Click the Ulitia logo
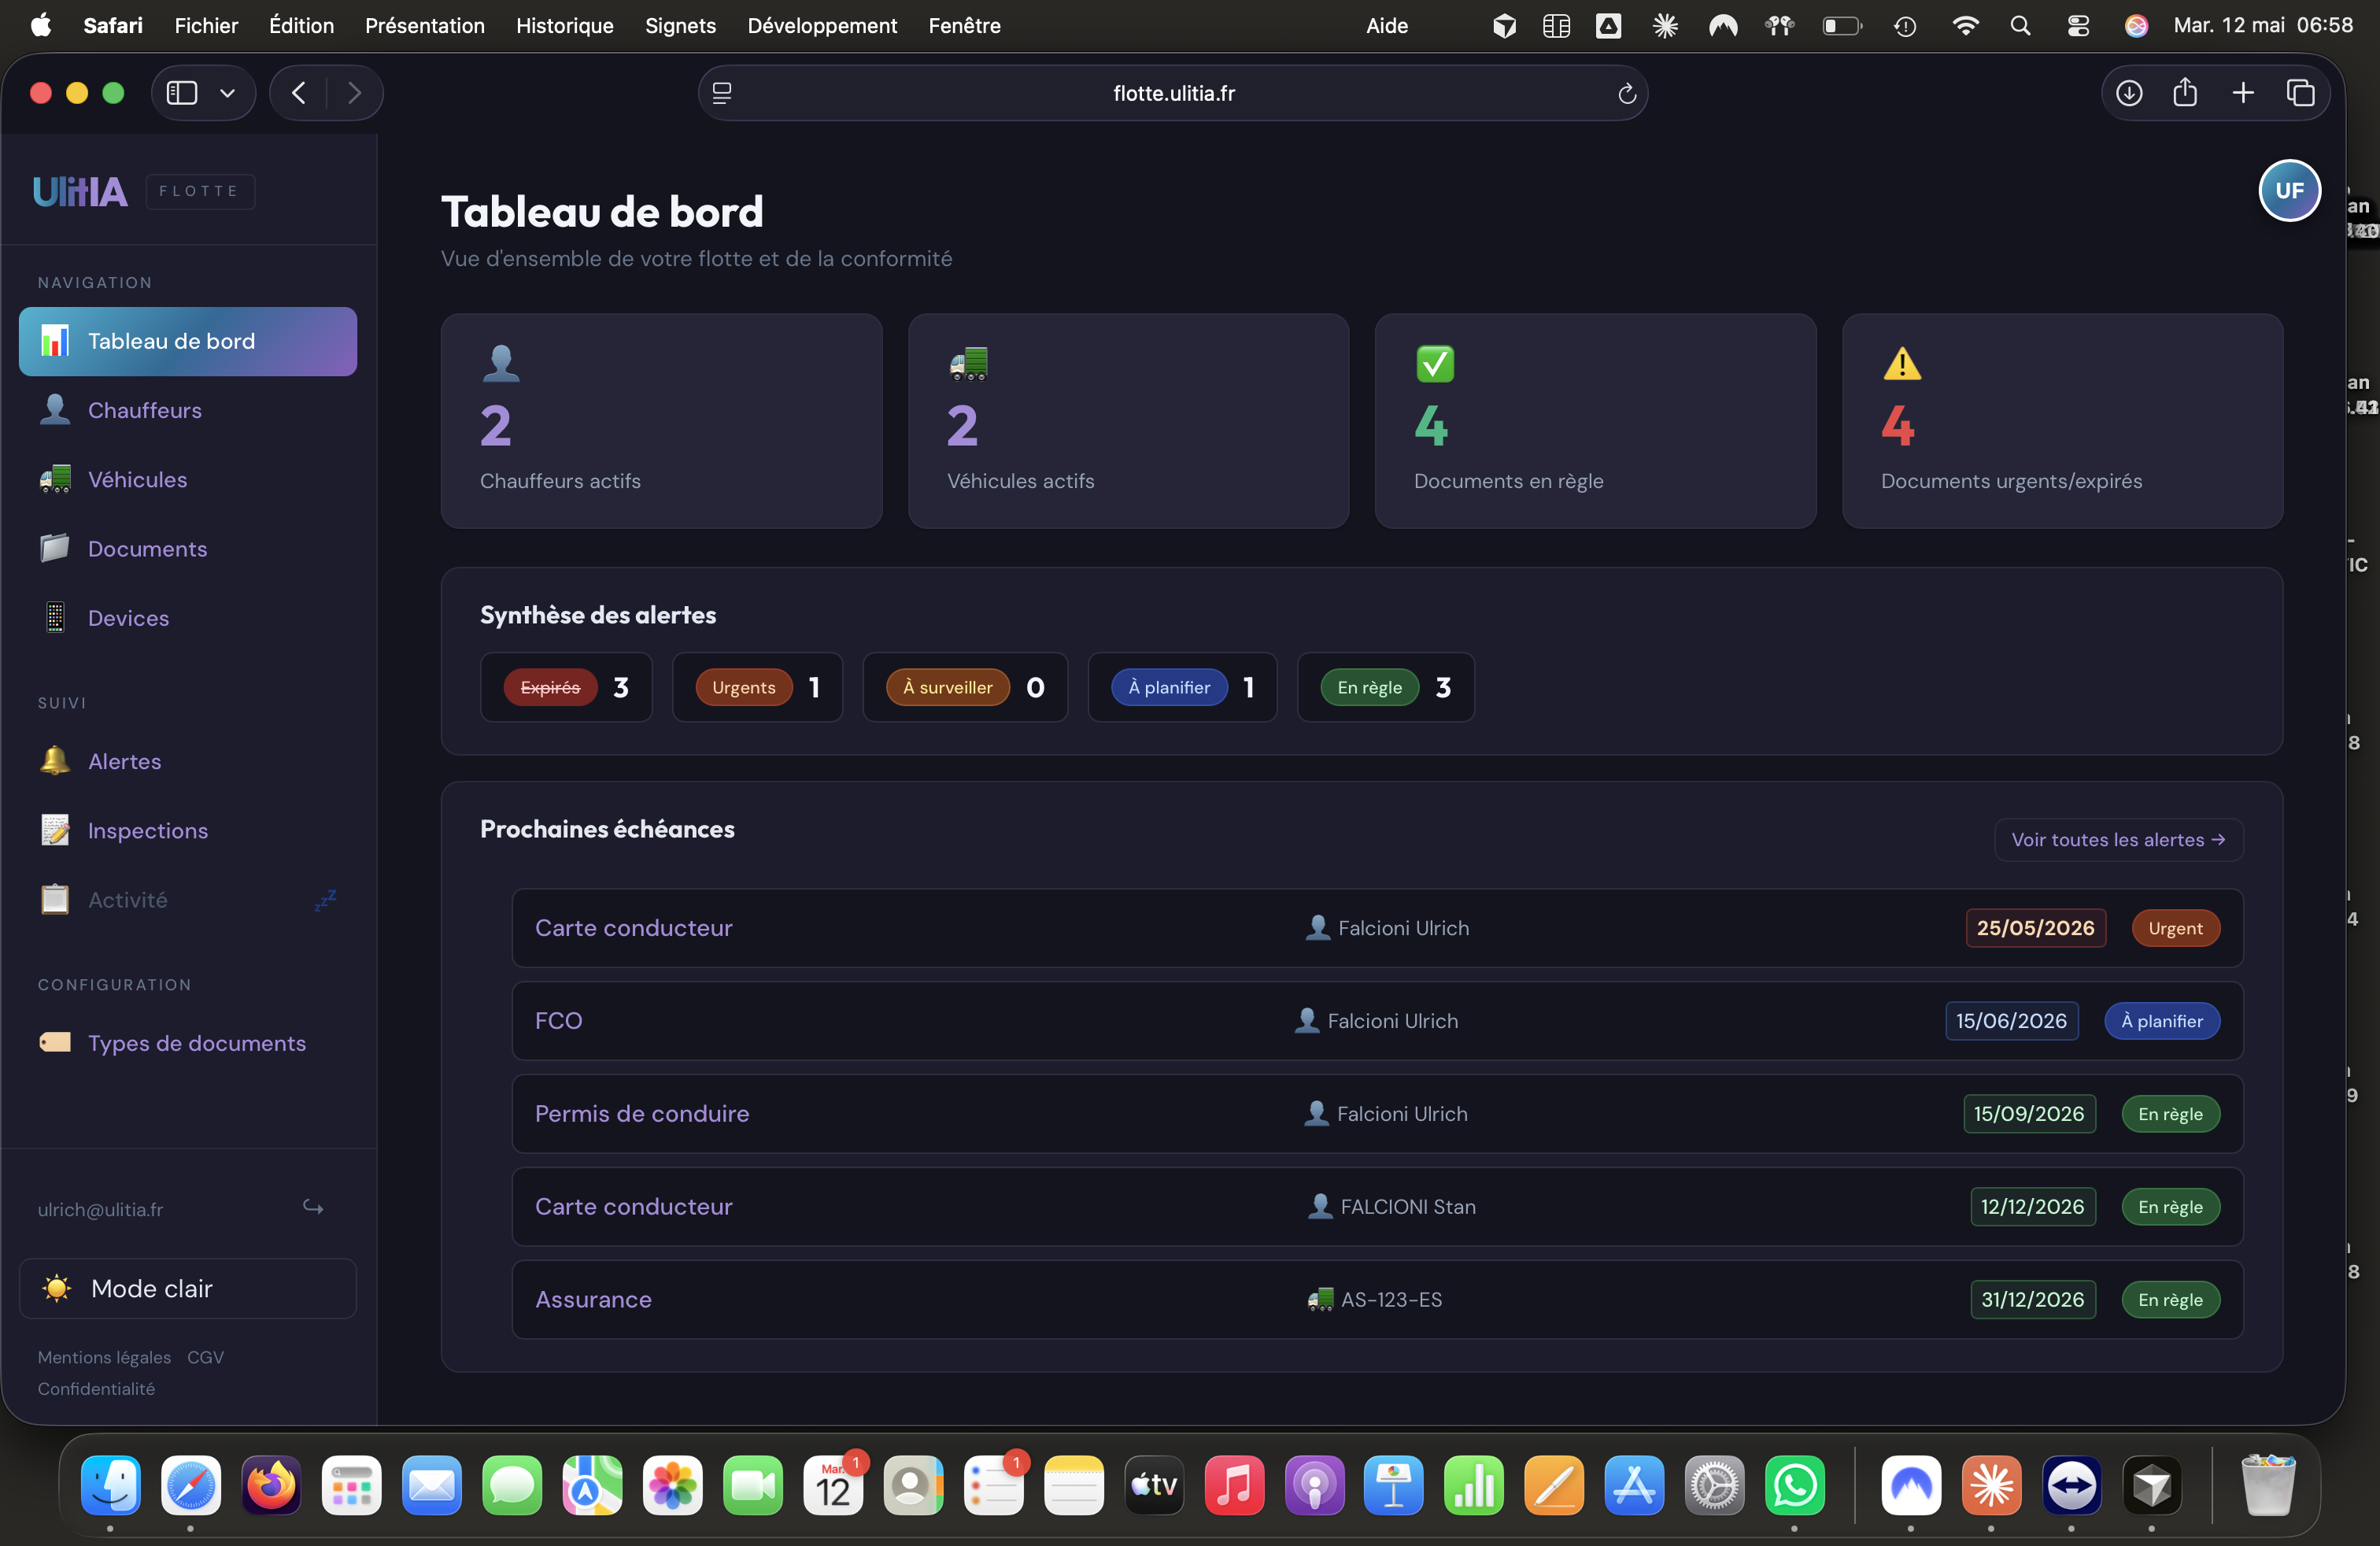This screenshot has width=2380, height=1546. point(80,191)
